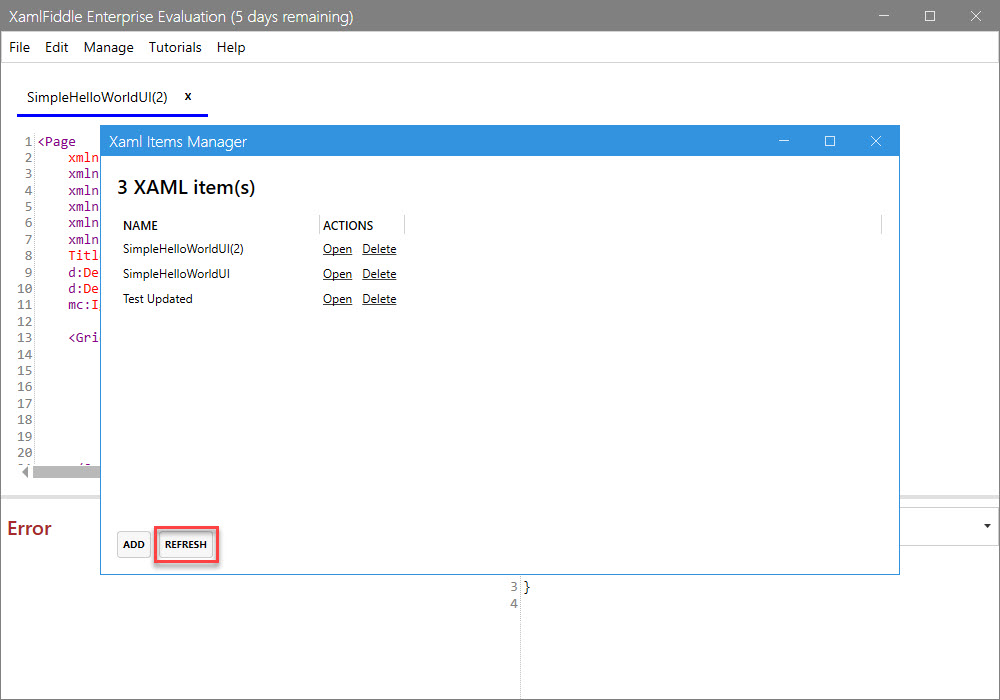The height and width of the screenshot is (700, 1000).
Task: Open the Tutorials menu
Action: (175, 47)
